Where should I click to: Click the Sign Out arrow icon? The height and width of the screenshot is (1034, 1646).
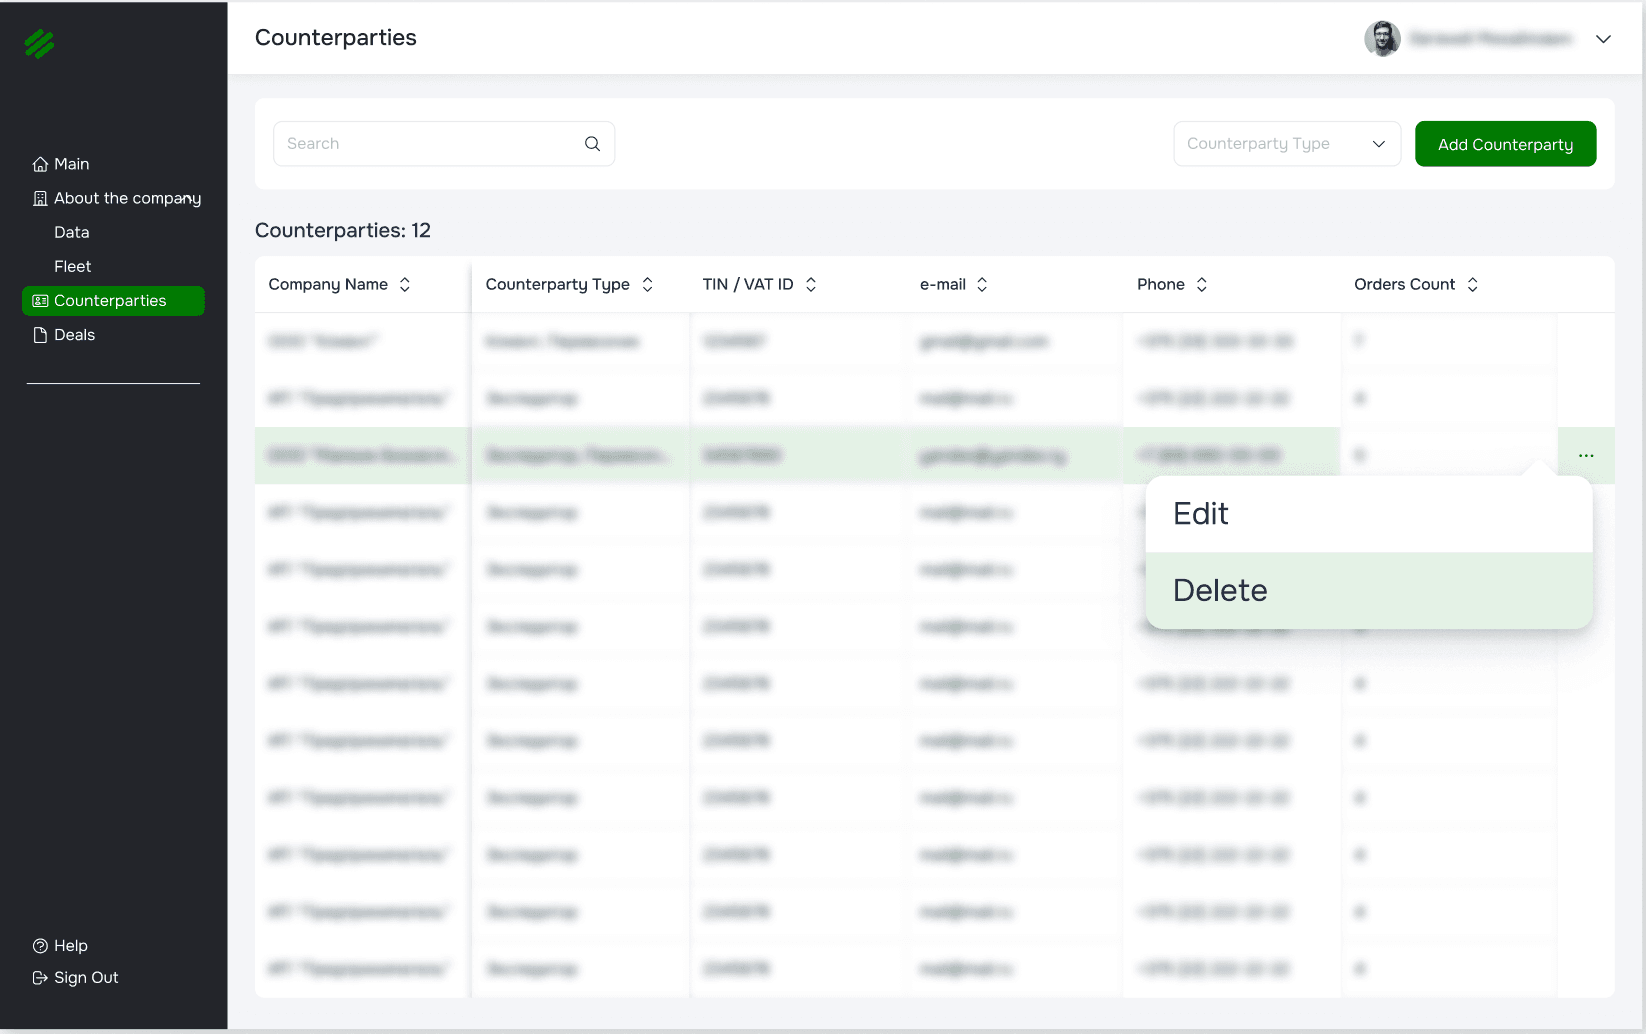pyautogui.click(x=40, y=978)
